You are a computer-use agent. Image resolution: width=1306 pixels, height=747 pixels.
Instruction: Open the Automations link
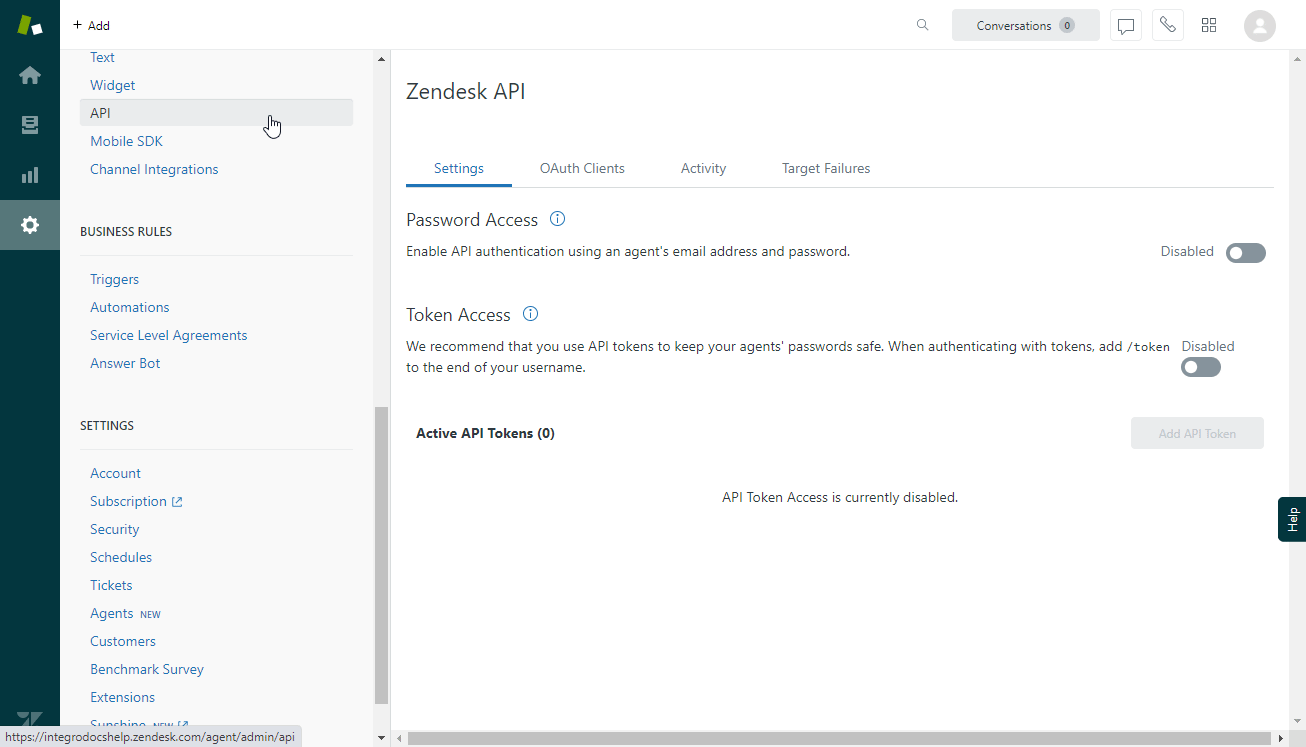(130, 308)
